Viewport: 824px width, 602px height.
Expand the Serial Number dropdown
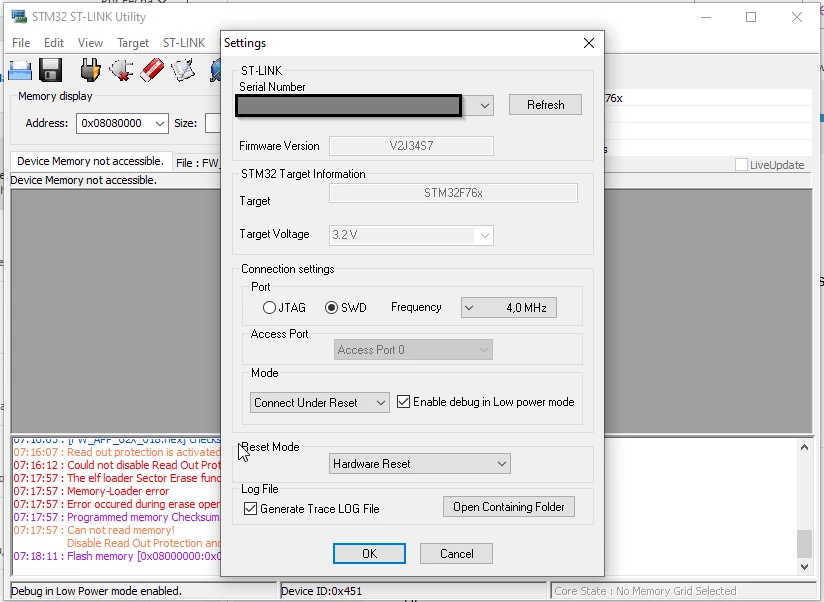pos(485,106)
